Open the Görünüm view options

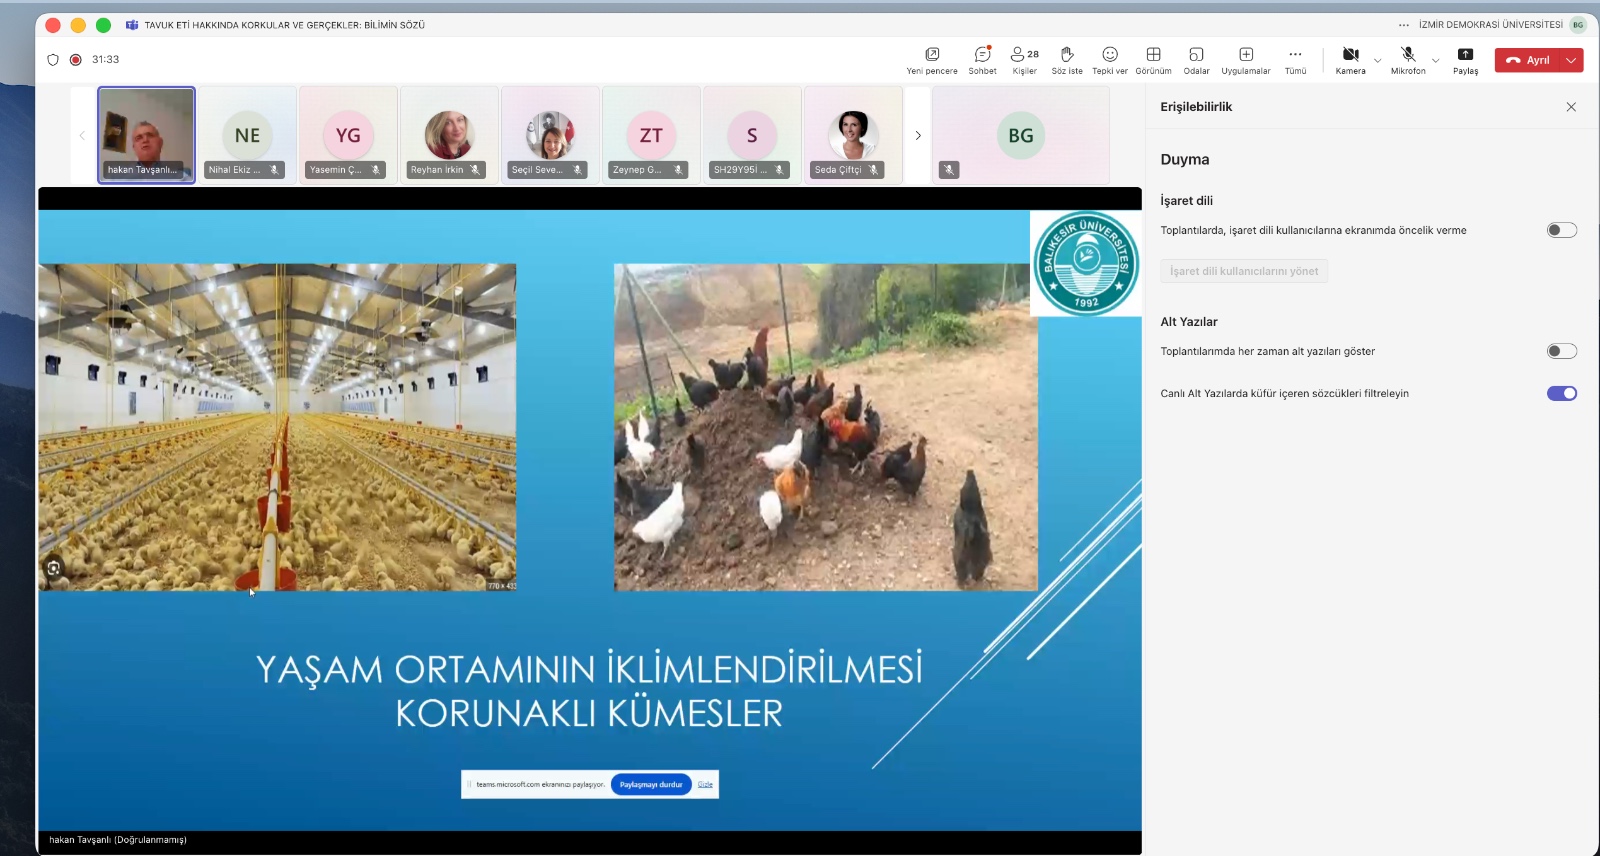click(1153, 60)
